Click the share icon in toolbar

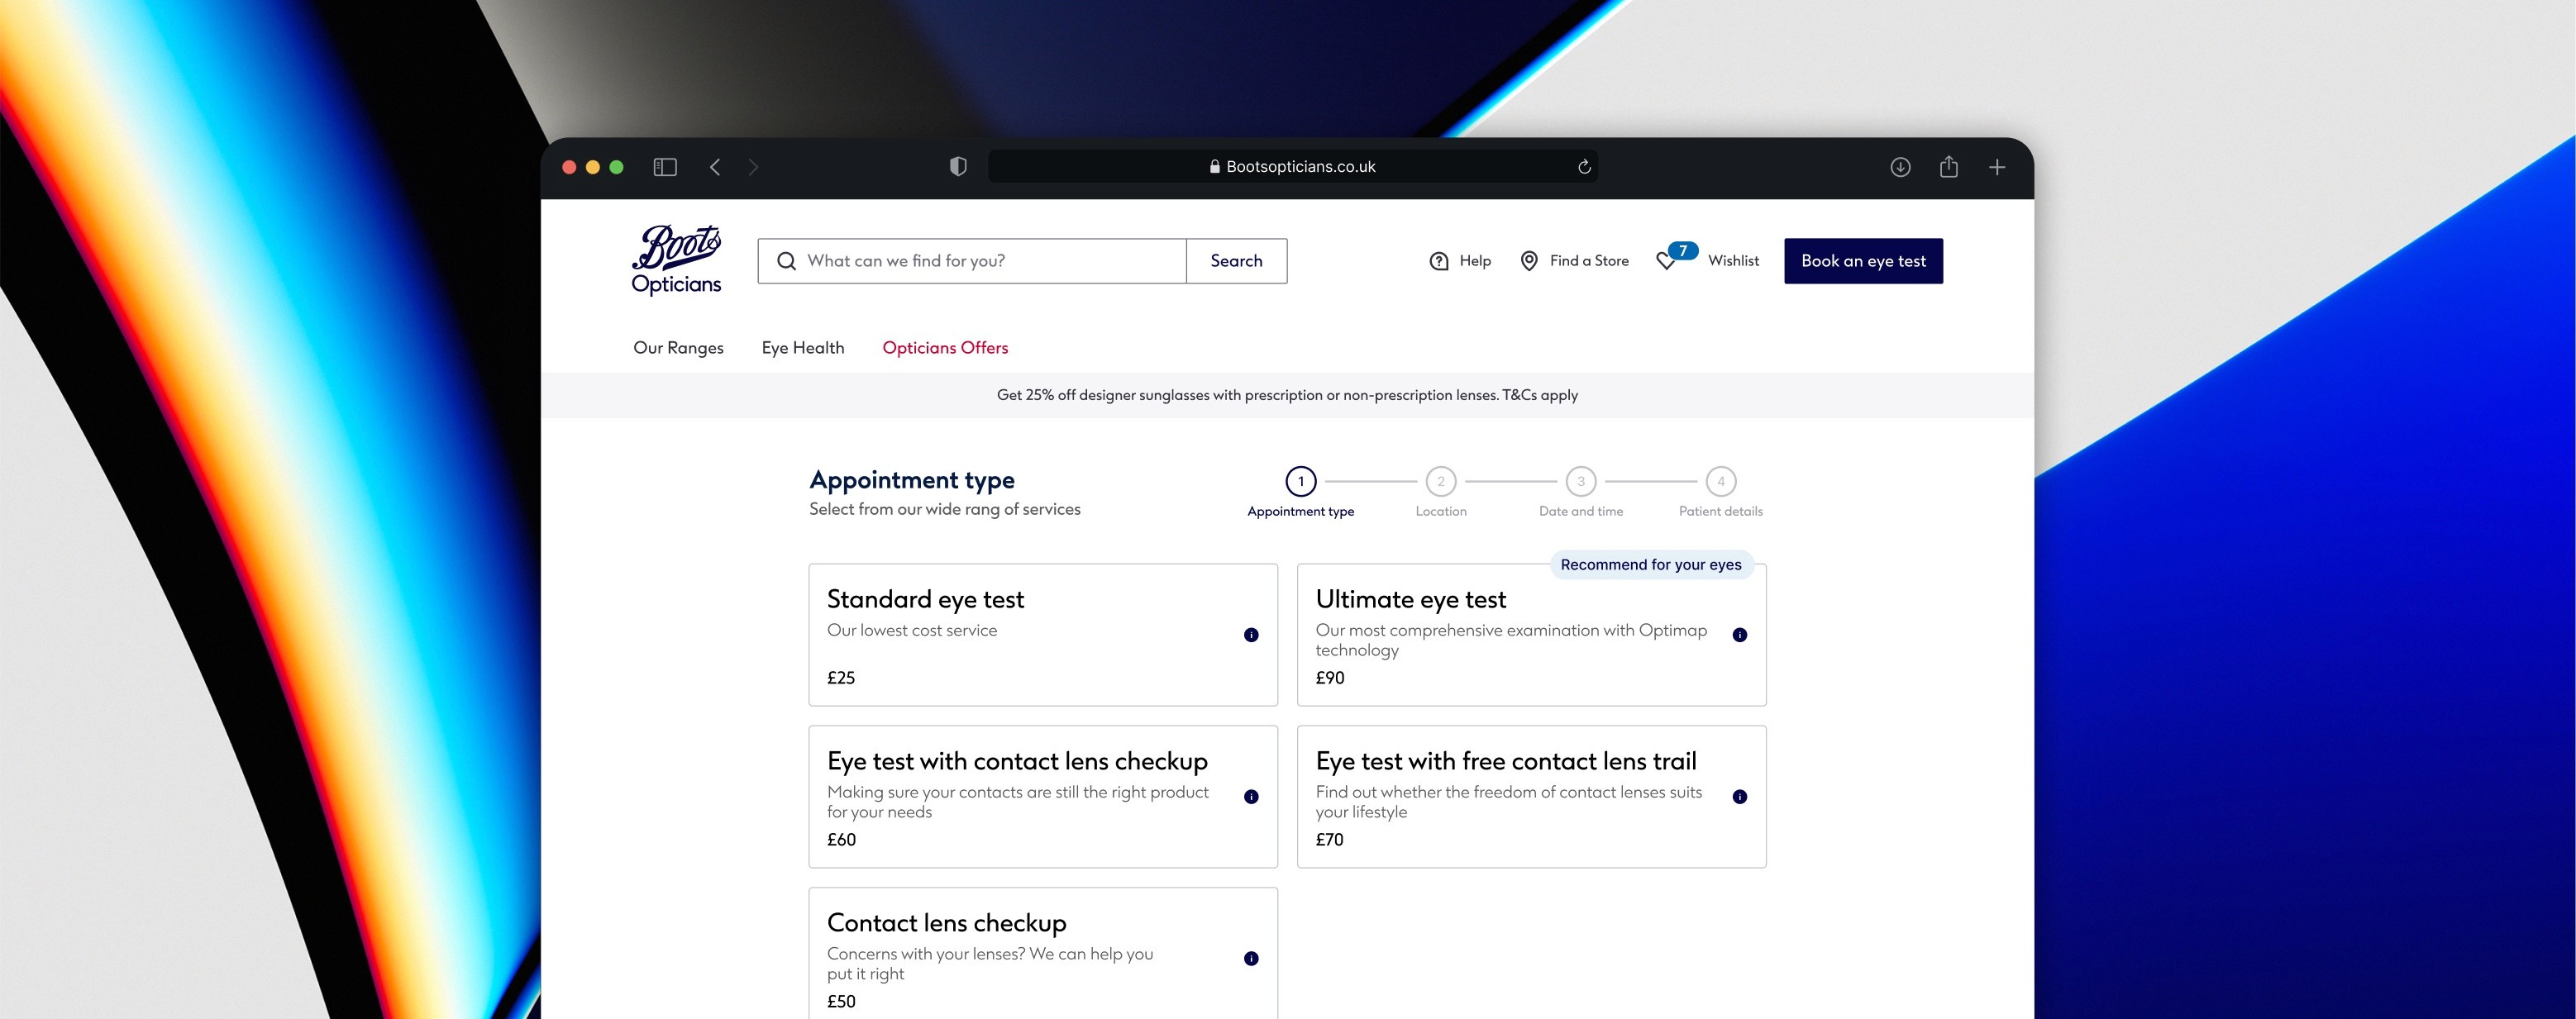(x=1948, y=167)
